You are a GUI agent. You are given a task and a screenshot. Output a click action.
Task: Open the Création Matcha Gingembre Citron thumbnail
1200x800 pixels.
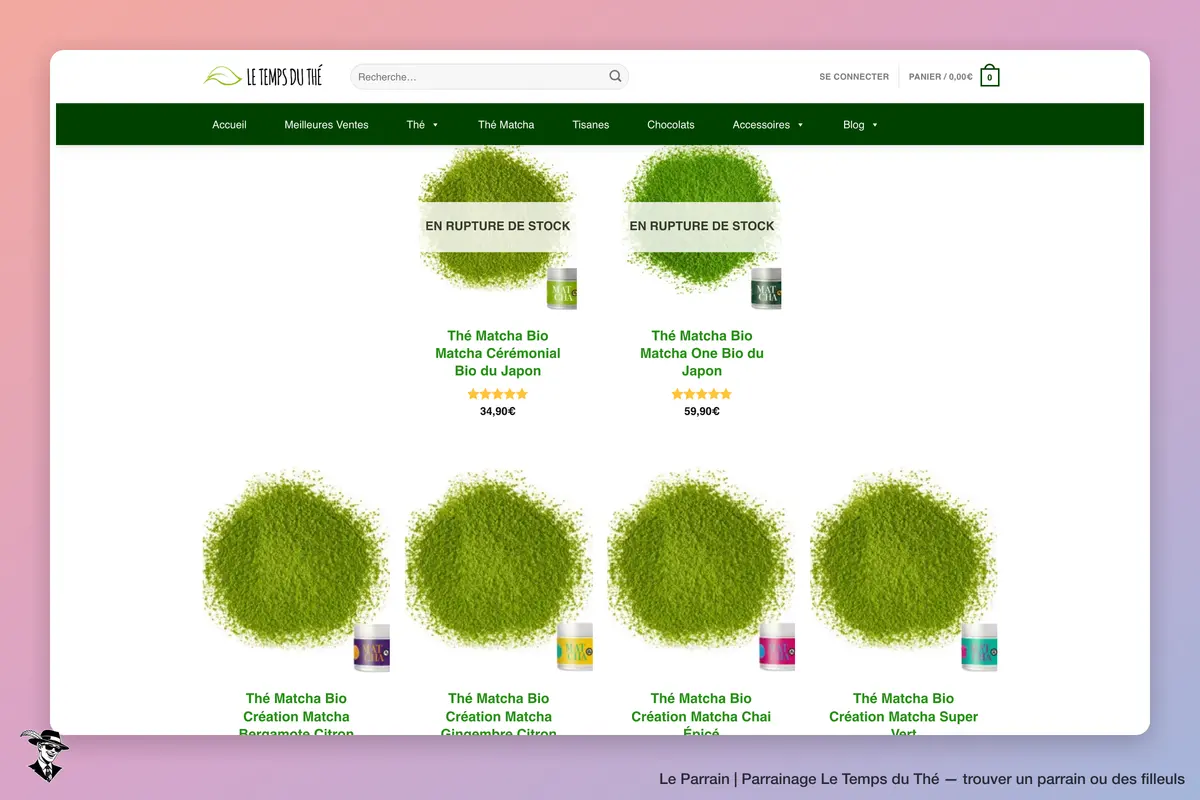[499, 570]
